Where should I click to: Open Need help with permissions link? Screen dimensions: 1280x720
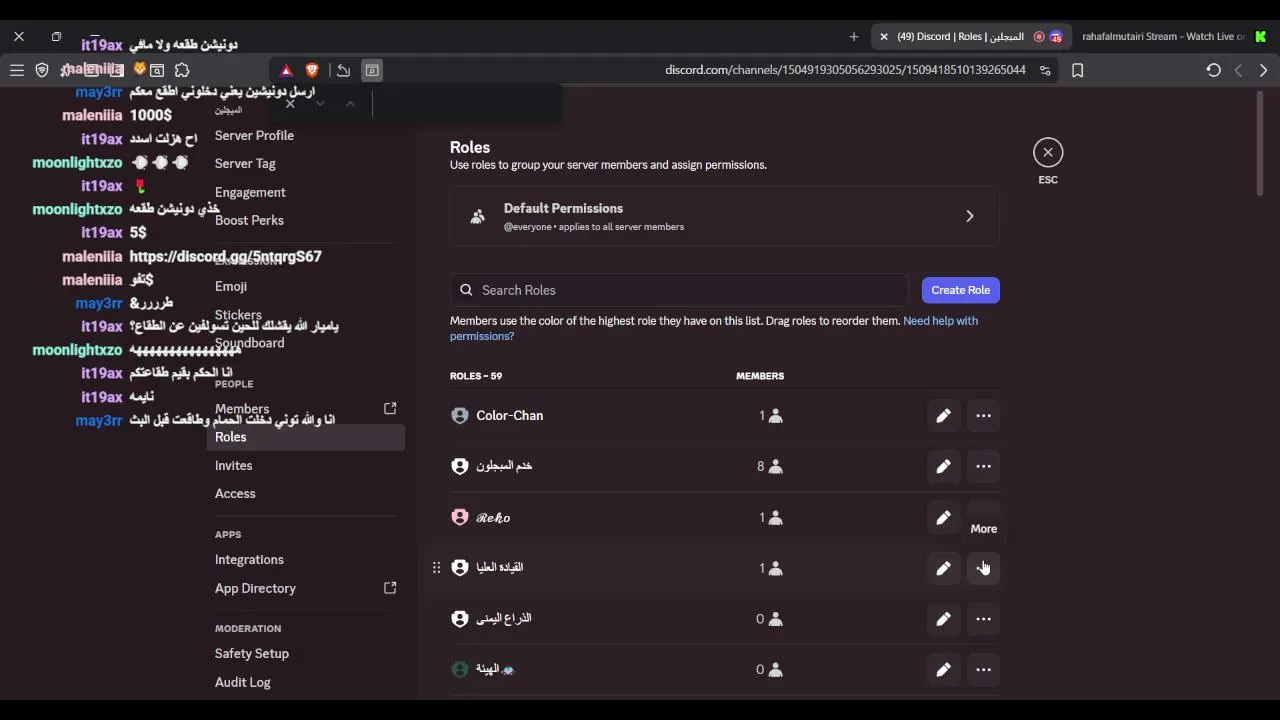coord(714,328)
